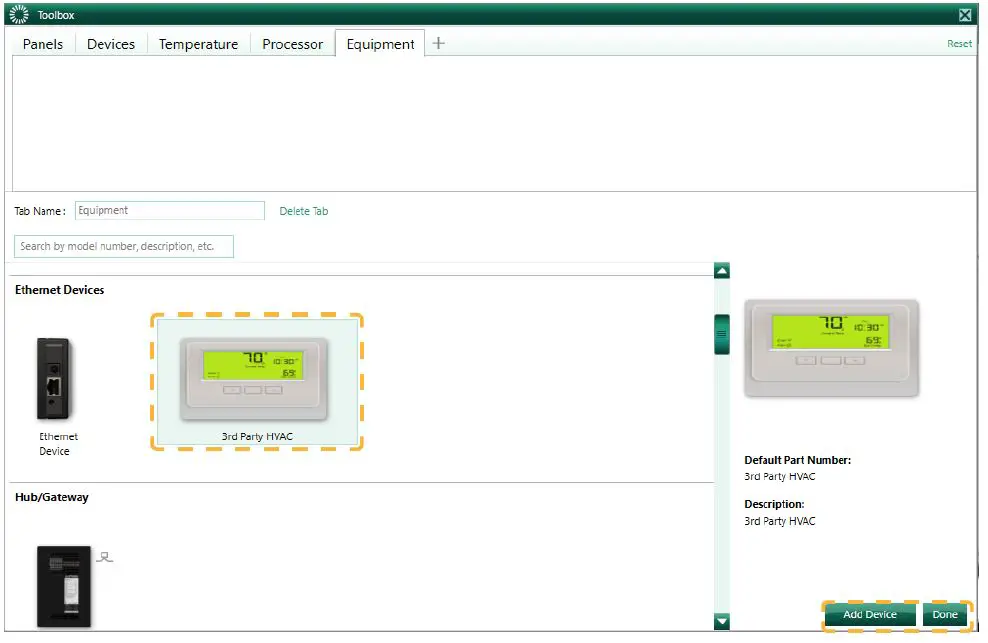The width and height of the screenshot is (988, 643).
Task: Create a new tab using the plus icon
Action: [438, 43]
